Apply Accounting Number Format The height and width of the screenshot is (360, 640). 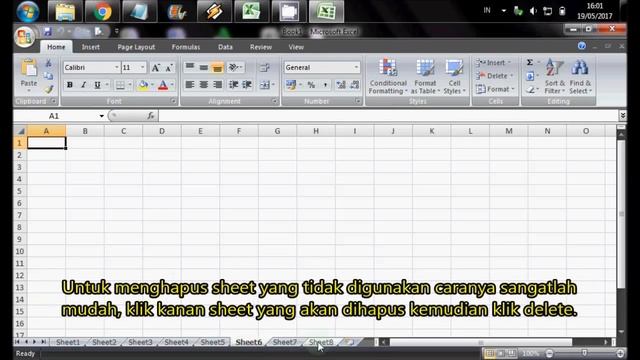click(x=291, y=85)
